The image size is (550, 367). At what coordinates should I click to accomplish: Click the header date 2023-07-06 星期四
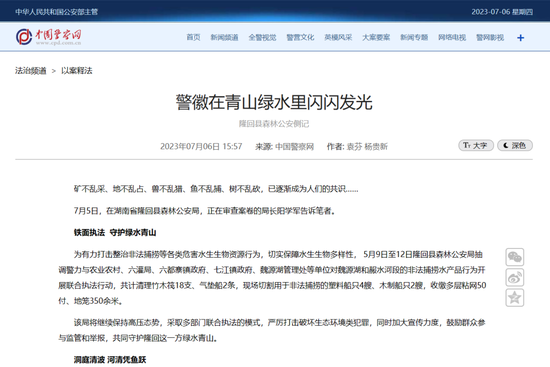[x=502, y=12]
